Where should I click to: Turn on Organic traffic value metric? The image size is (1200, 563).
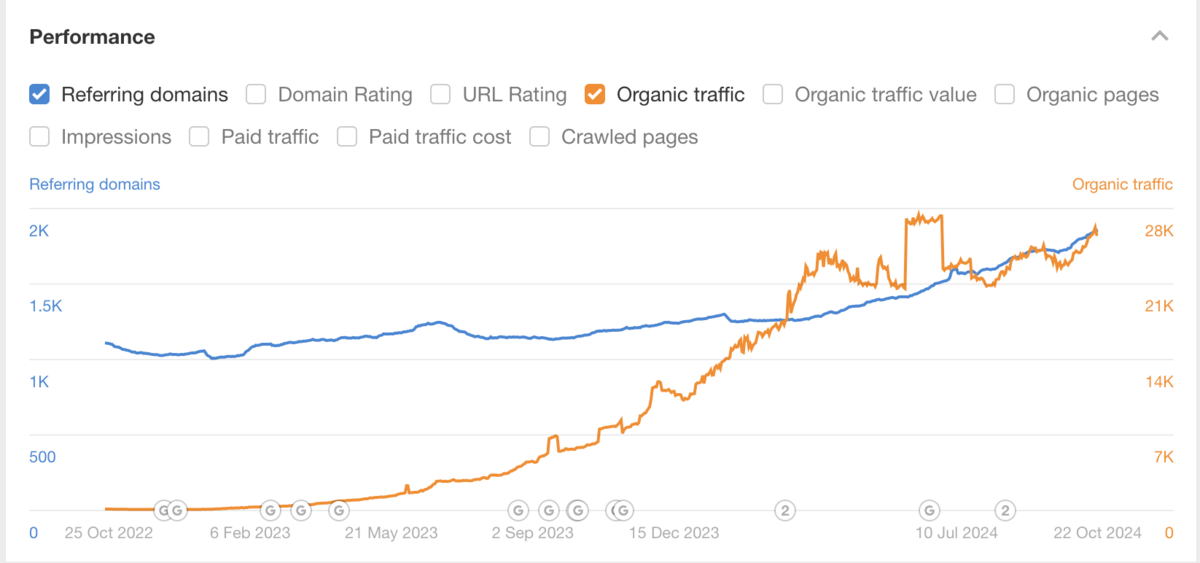[x=773, y=95]
